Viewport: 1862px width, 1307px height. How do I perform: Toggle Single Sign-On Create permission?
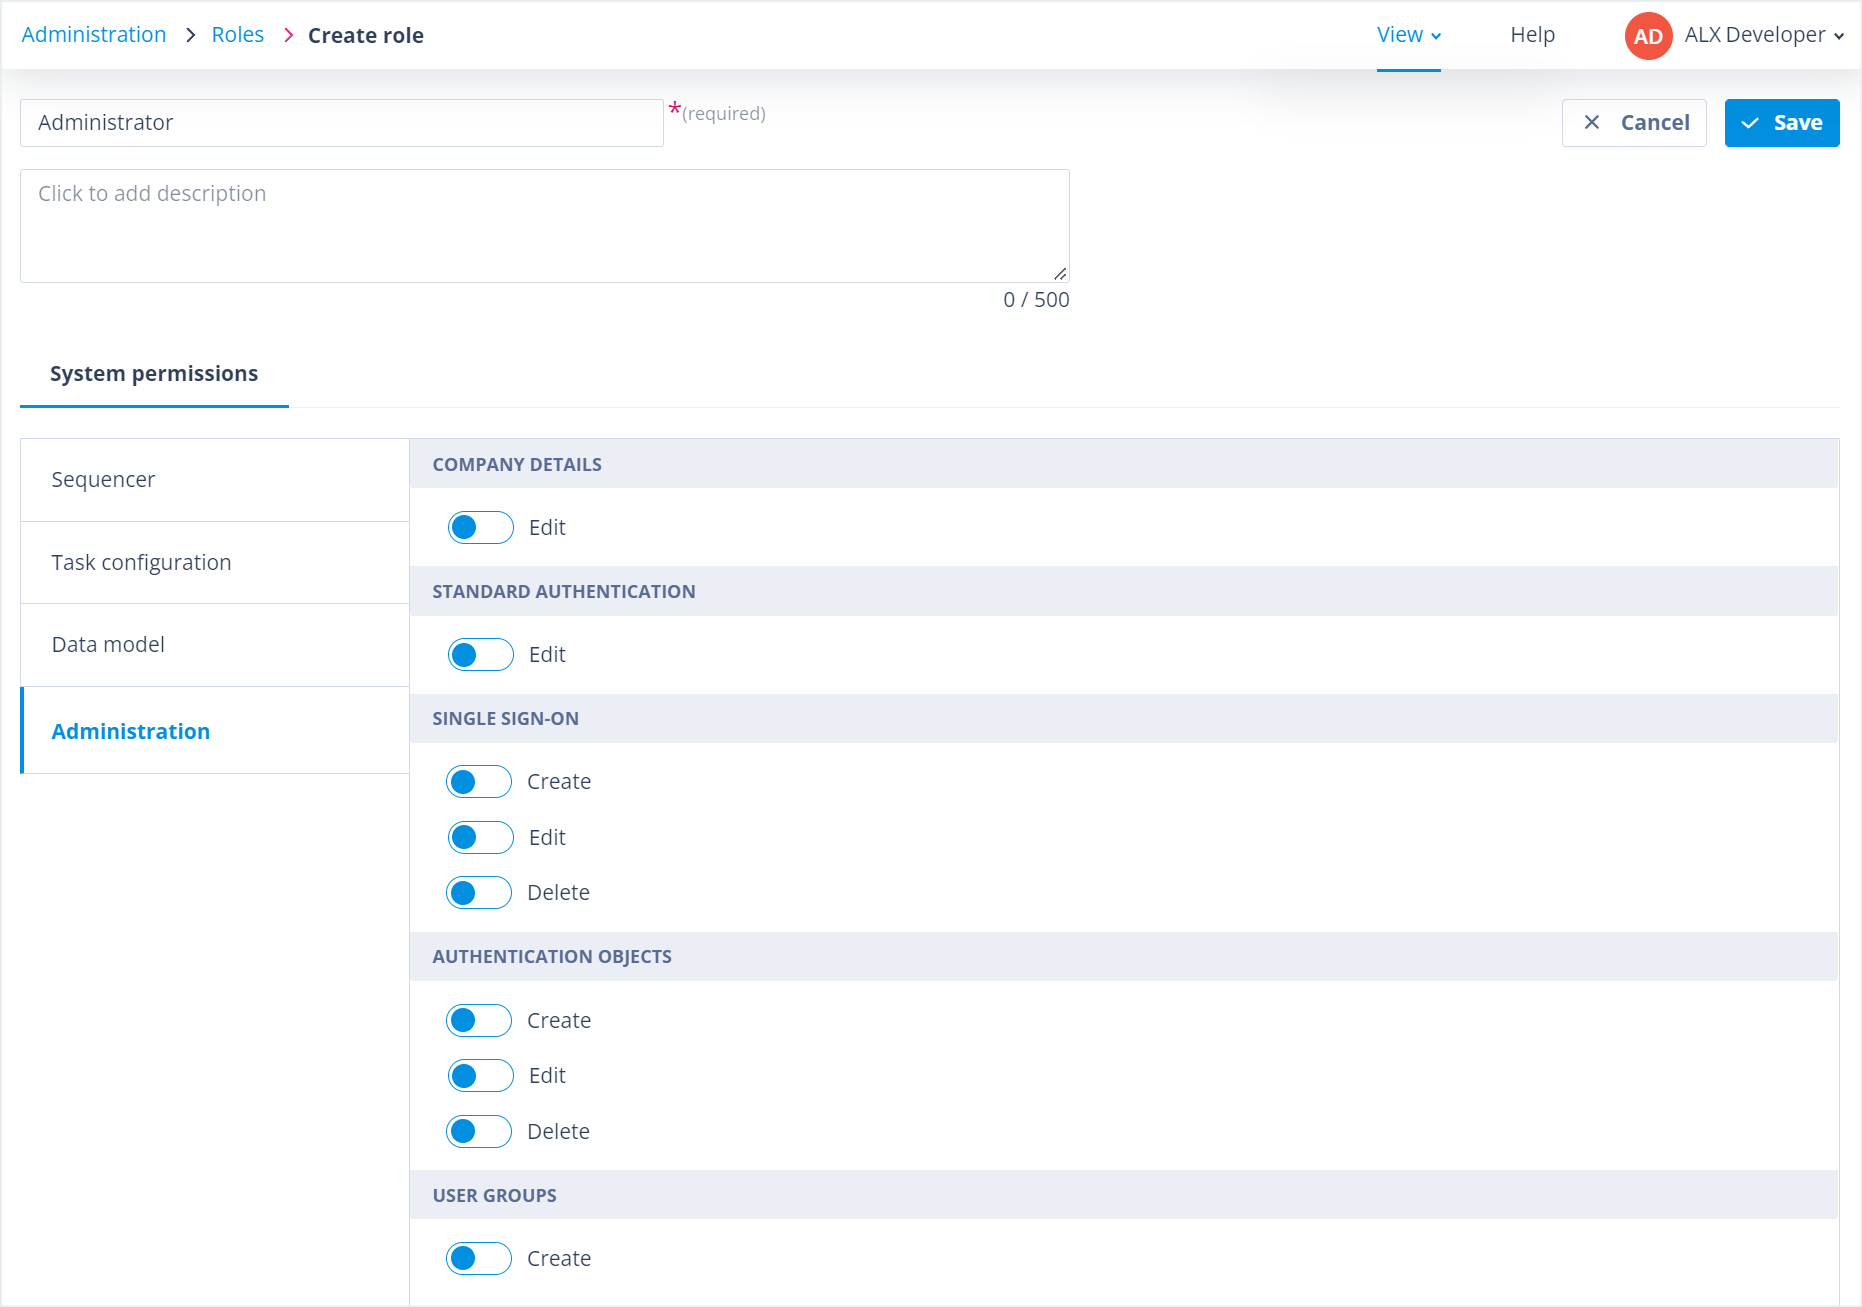pos(479,781)
